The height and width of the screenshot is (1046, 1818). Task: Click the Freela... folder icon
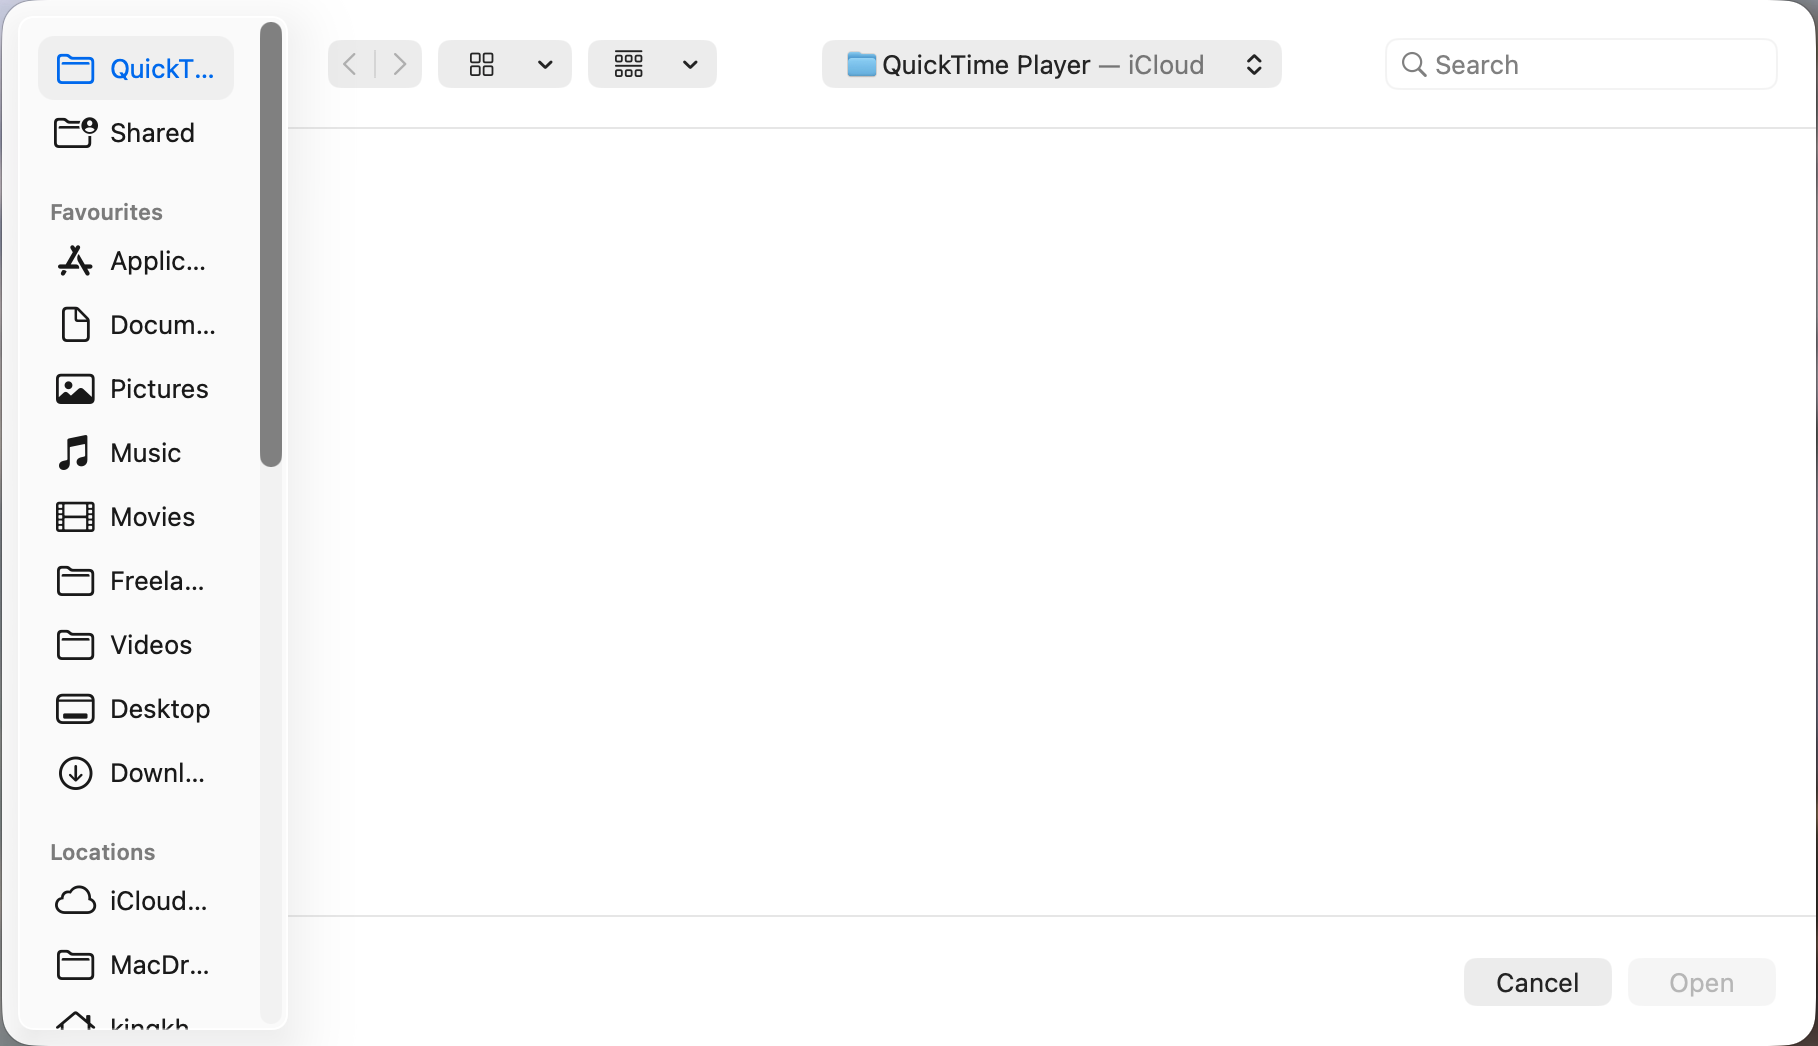pyautogui.click(x=75, y=581)
